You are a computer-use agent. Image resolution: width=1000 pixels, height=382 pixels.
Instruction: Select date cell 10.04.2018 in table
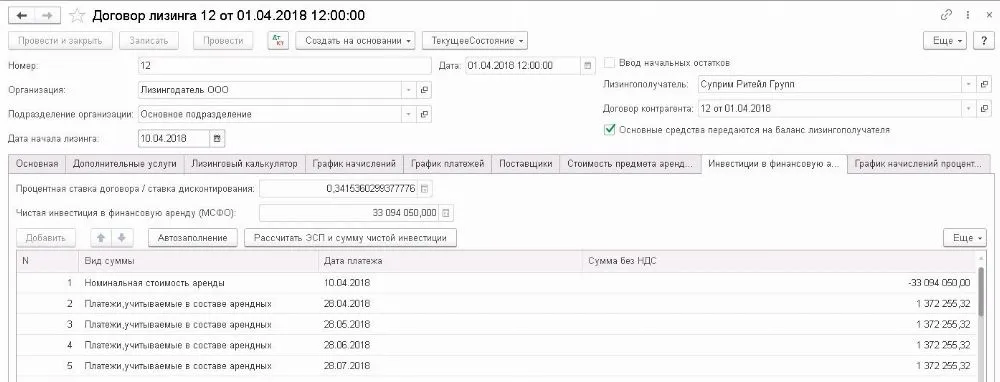point(450,283)
